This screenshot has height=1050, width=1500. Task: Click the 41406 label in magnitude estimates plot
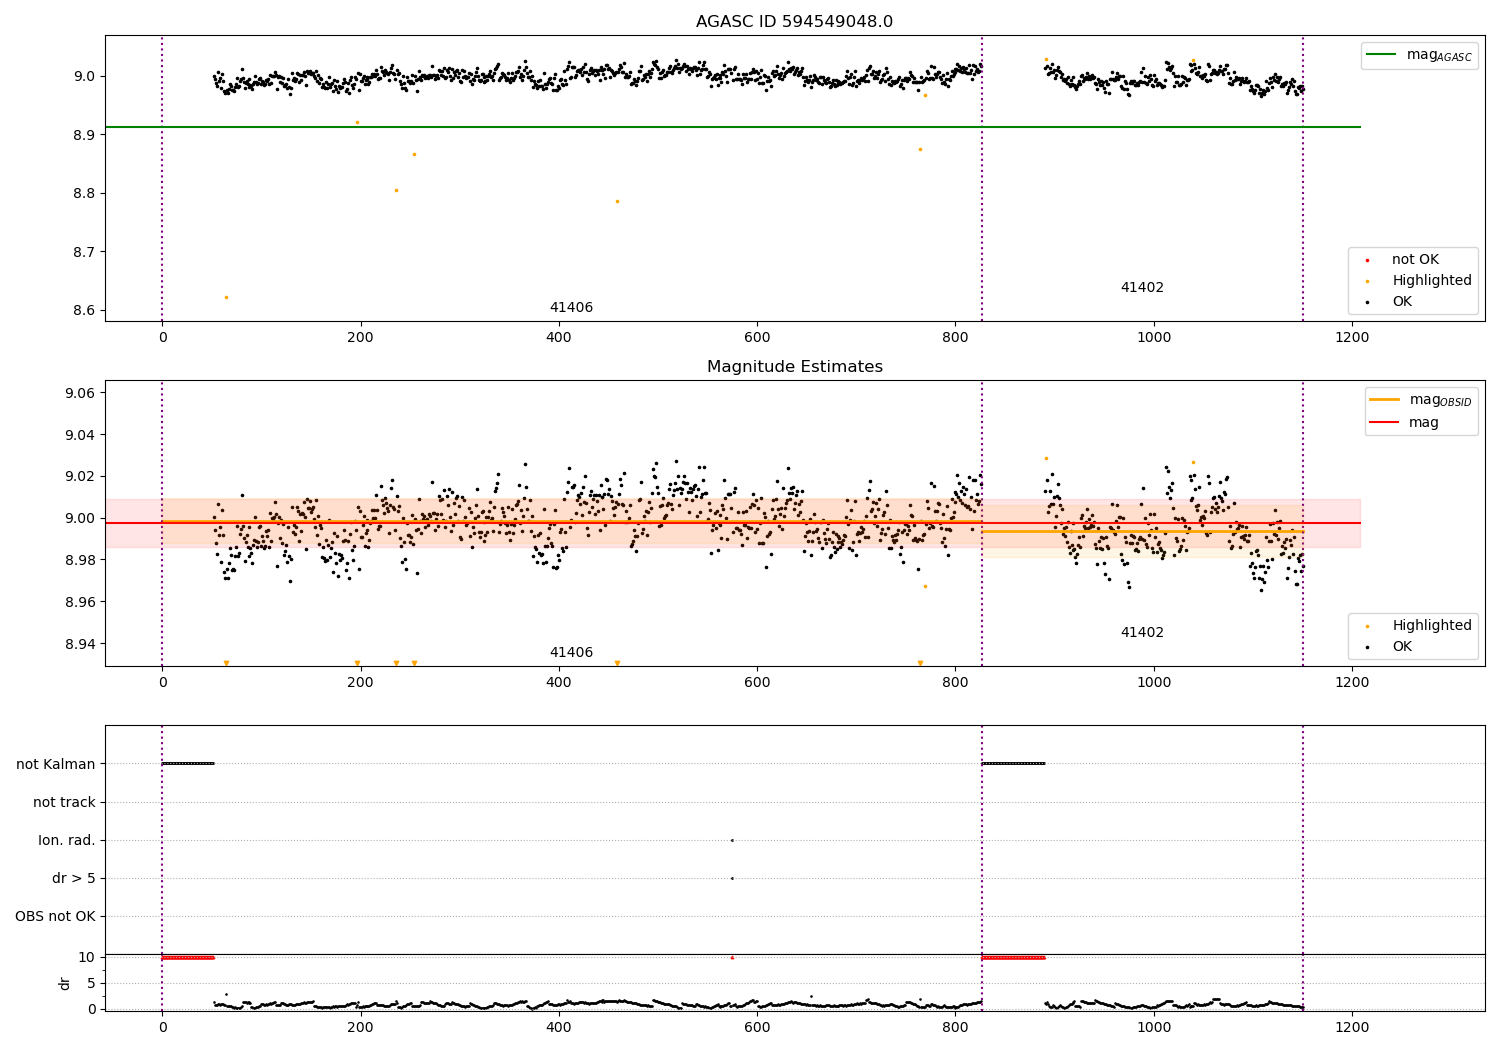(x=571, y=653)
